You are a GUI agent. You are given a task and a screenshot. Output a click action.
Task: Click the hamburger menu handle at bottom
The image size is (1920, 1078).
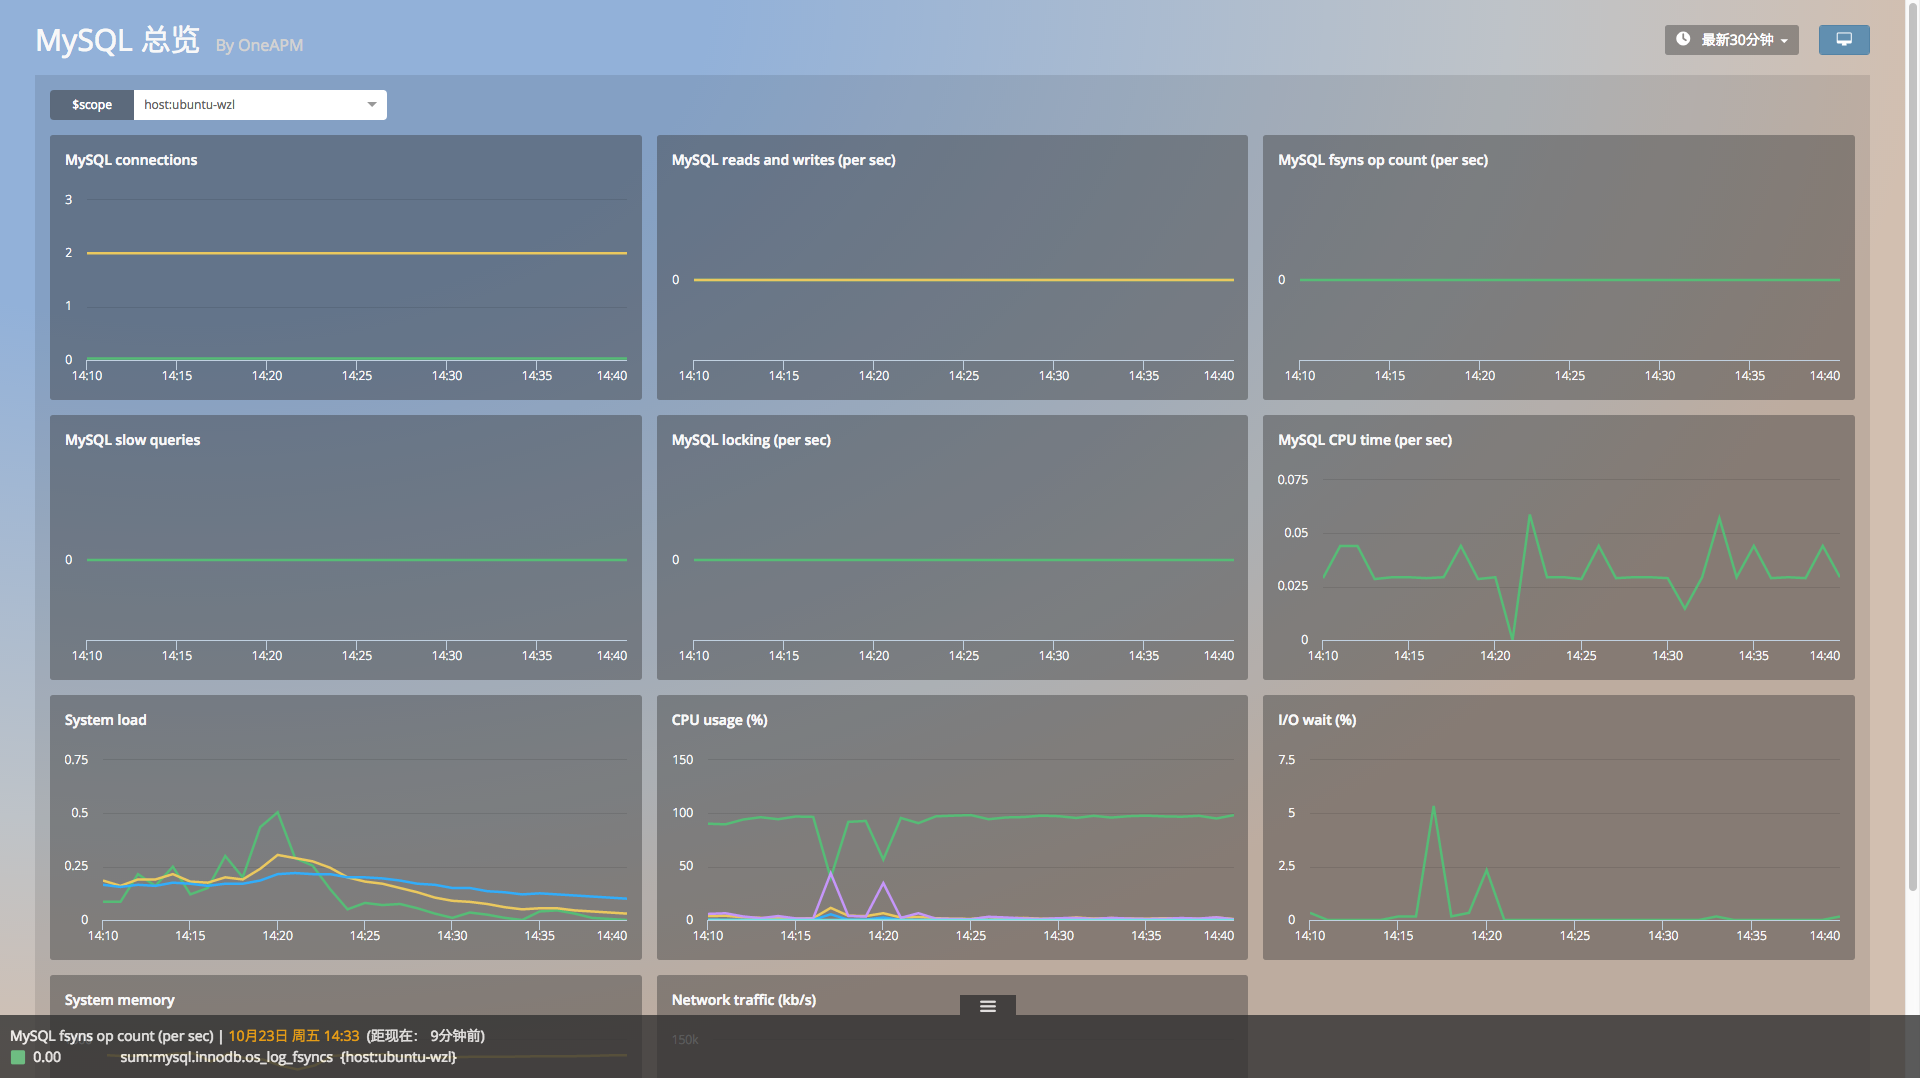988,1006
